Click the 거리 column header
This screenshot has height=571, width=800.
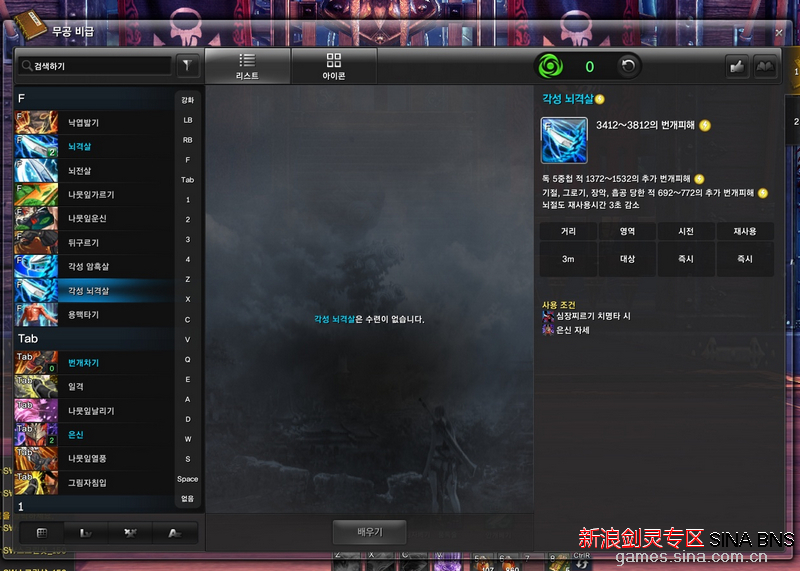(568, 231)
